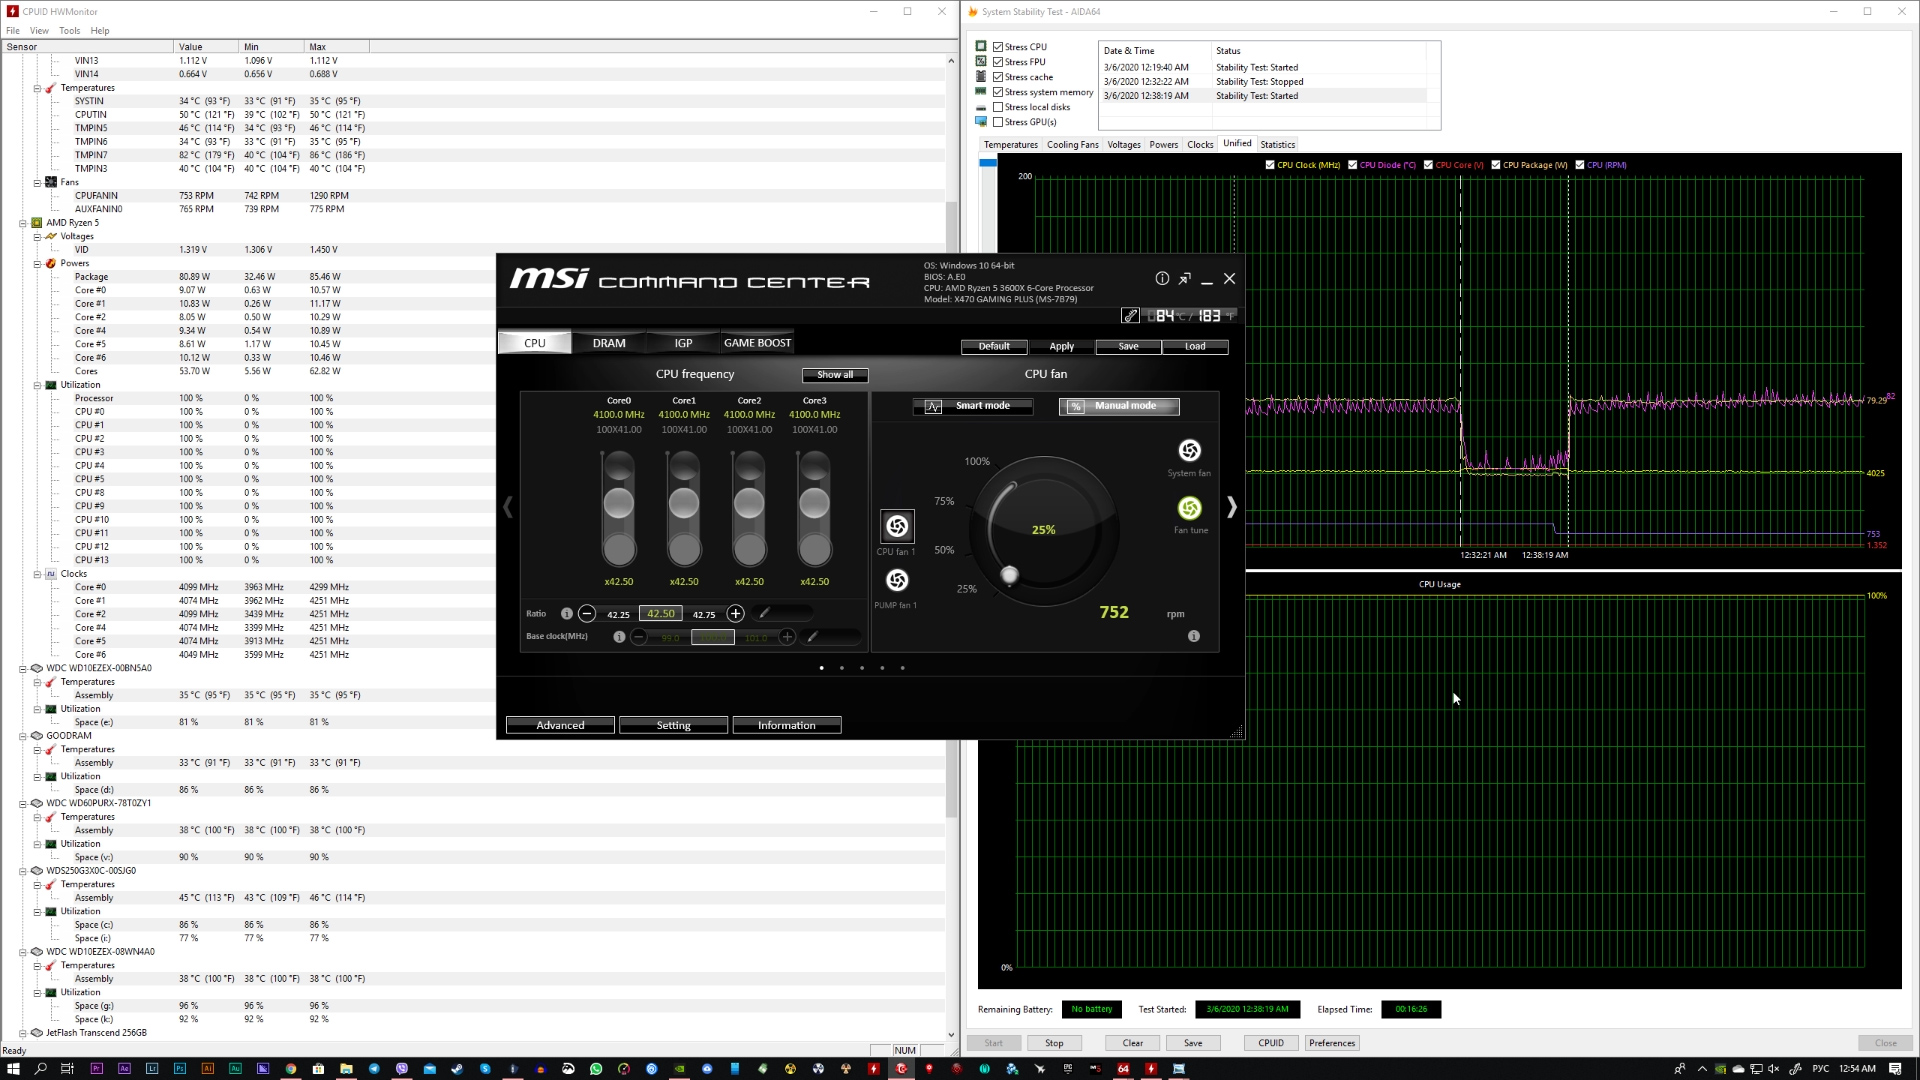This screenshot has height=1080, width=1920.
Task: Switch to AIDA64 taskbar icon
Action: click(1123, 1068)
